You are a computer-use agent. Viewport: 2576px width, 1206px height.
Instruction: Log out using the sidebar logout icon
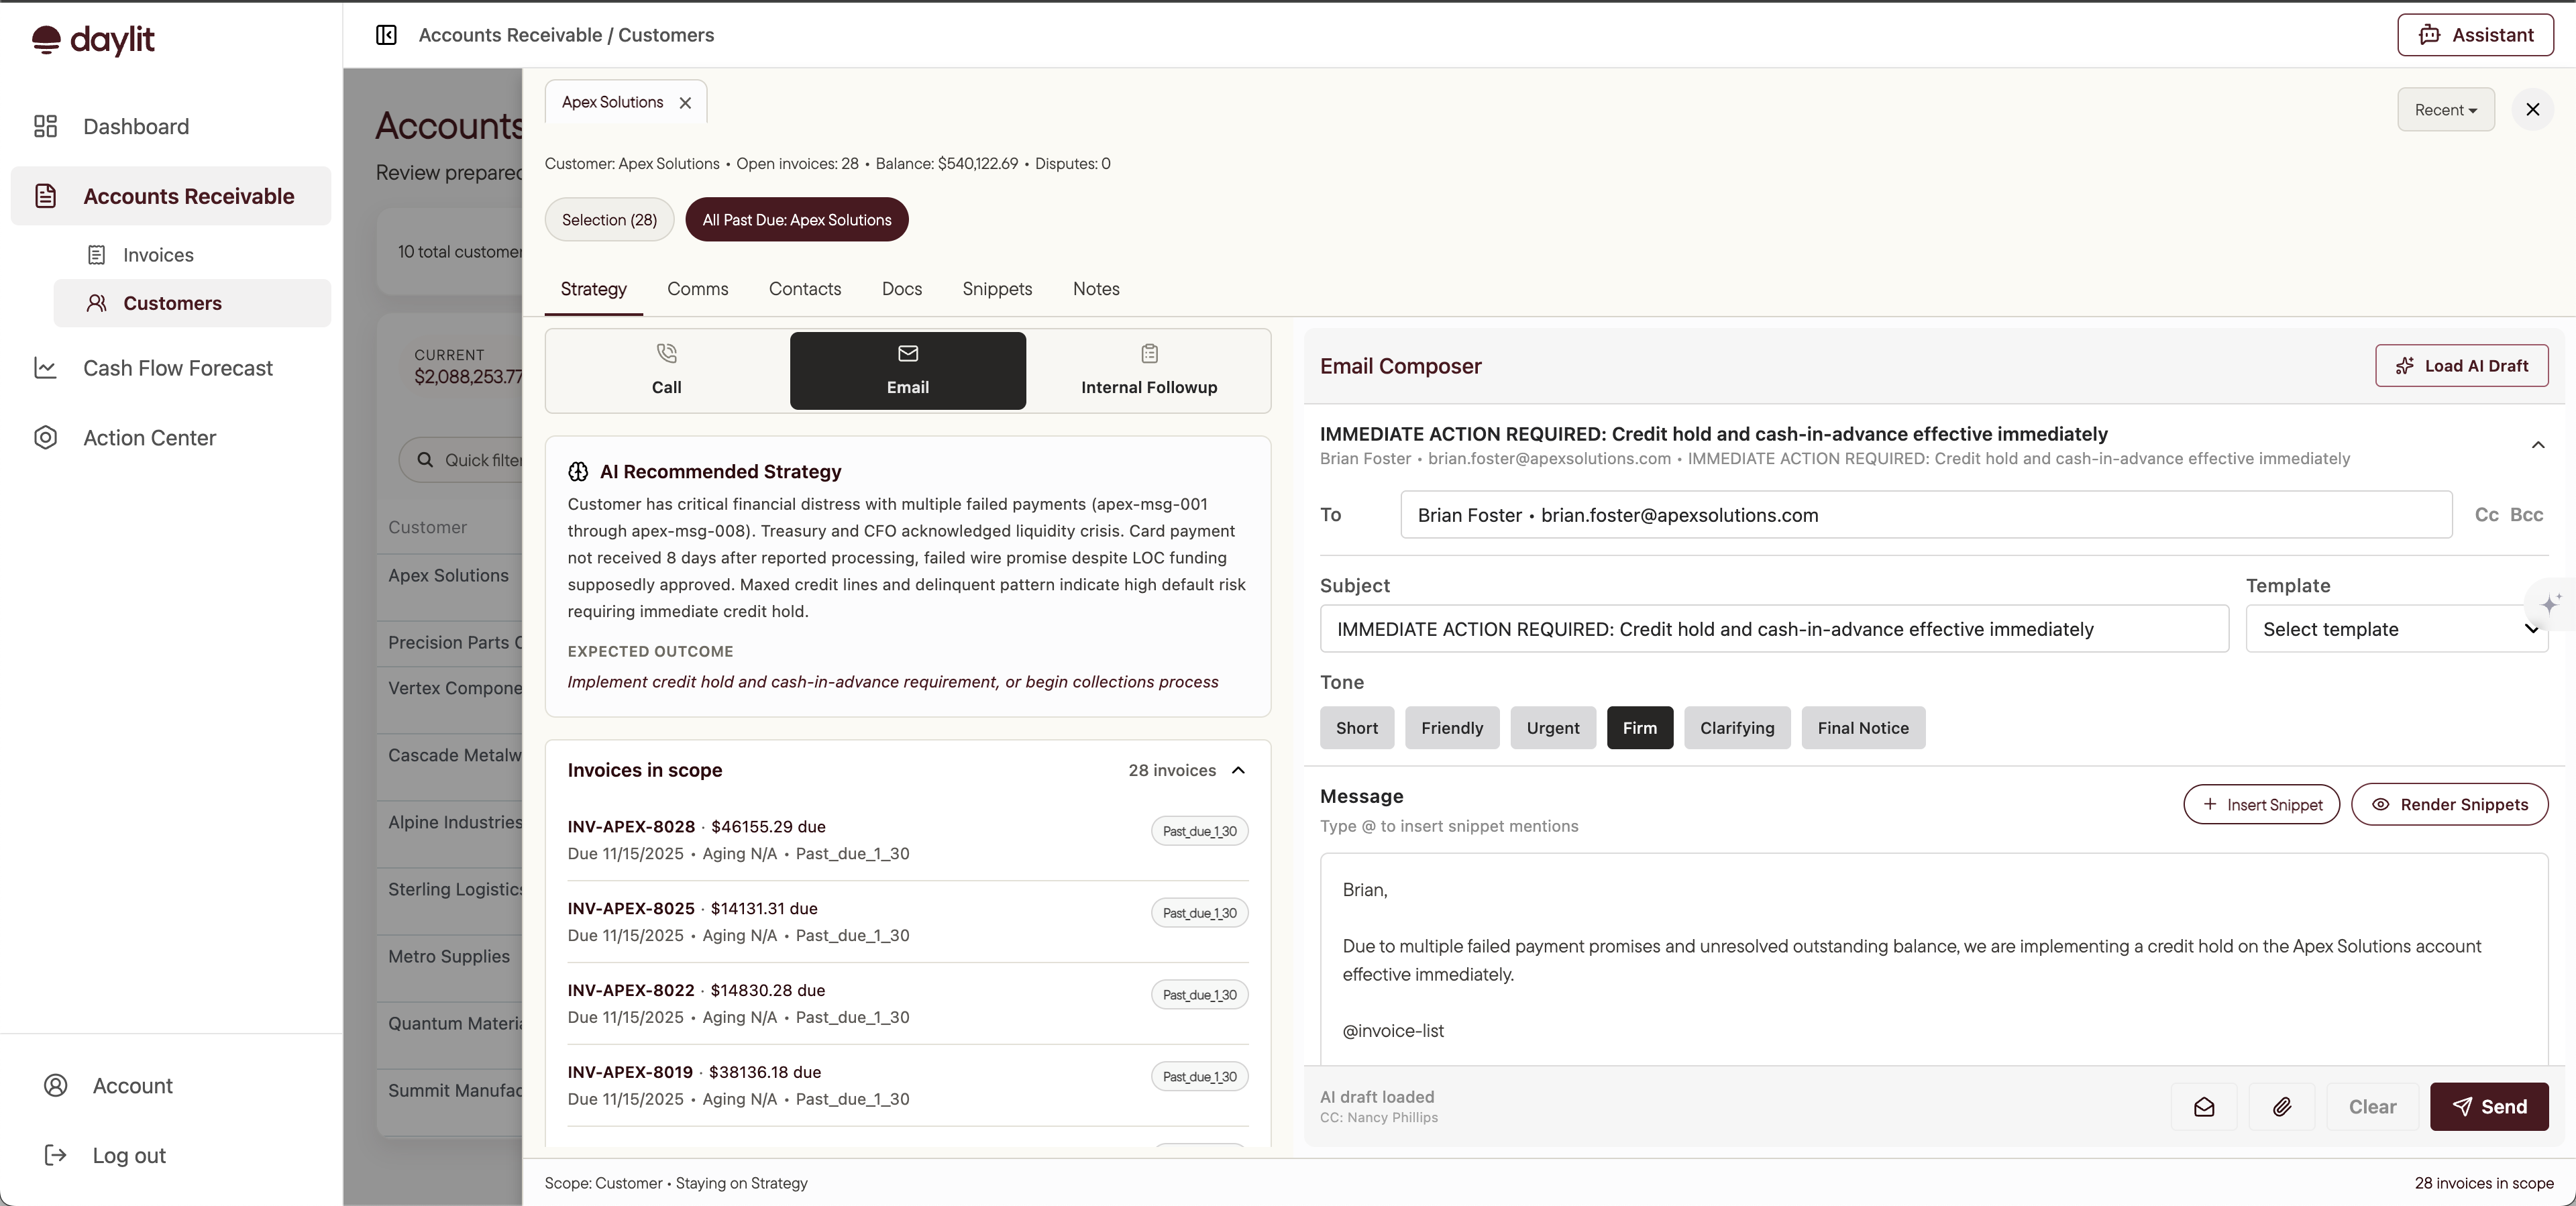pos(56,1155)
